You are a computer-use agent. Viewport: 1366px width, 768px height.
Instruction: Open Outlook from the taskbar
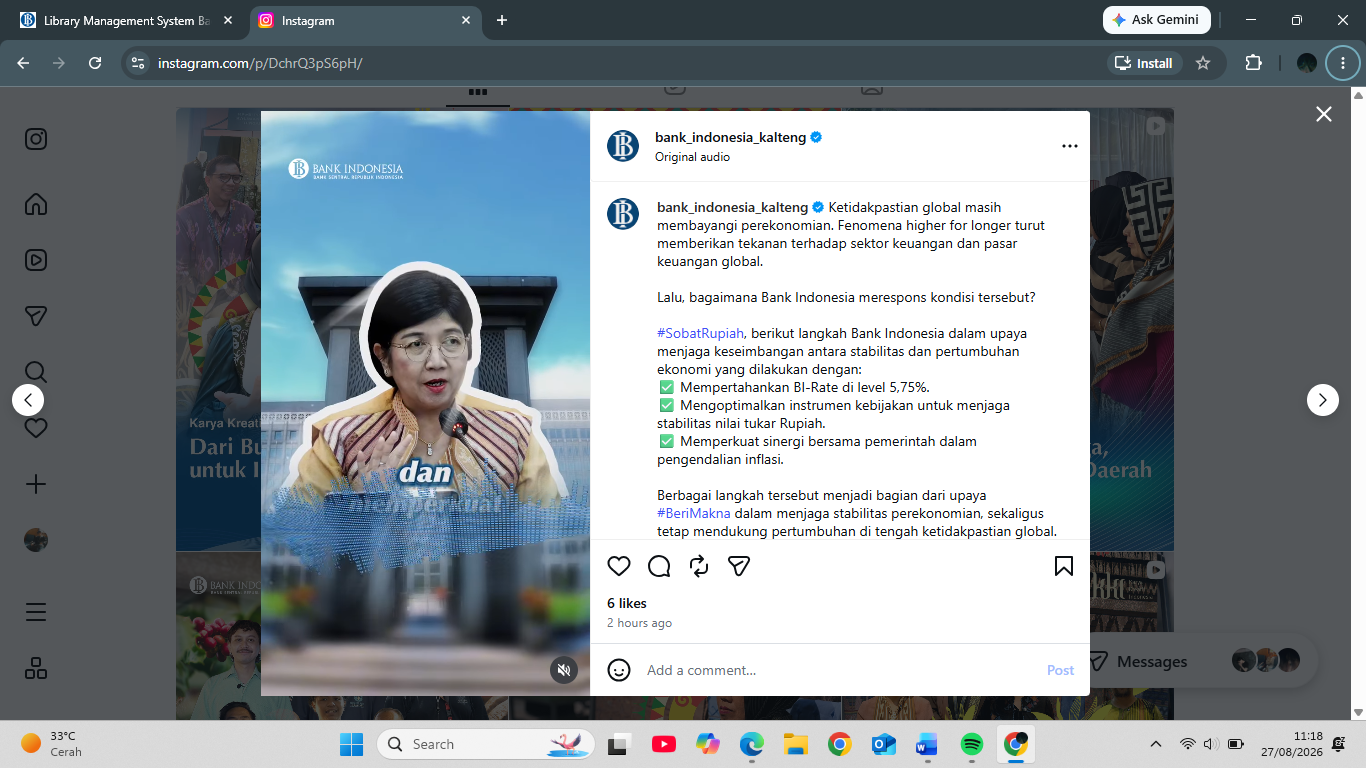click(x=883, y=744)
